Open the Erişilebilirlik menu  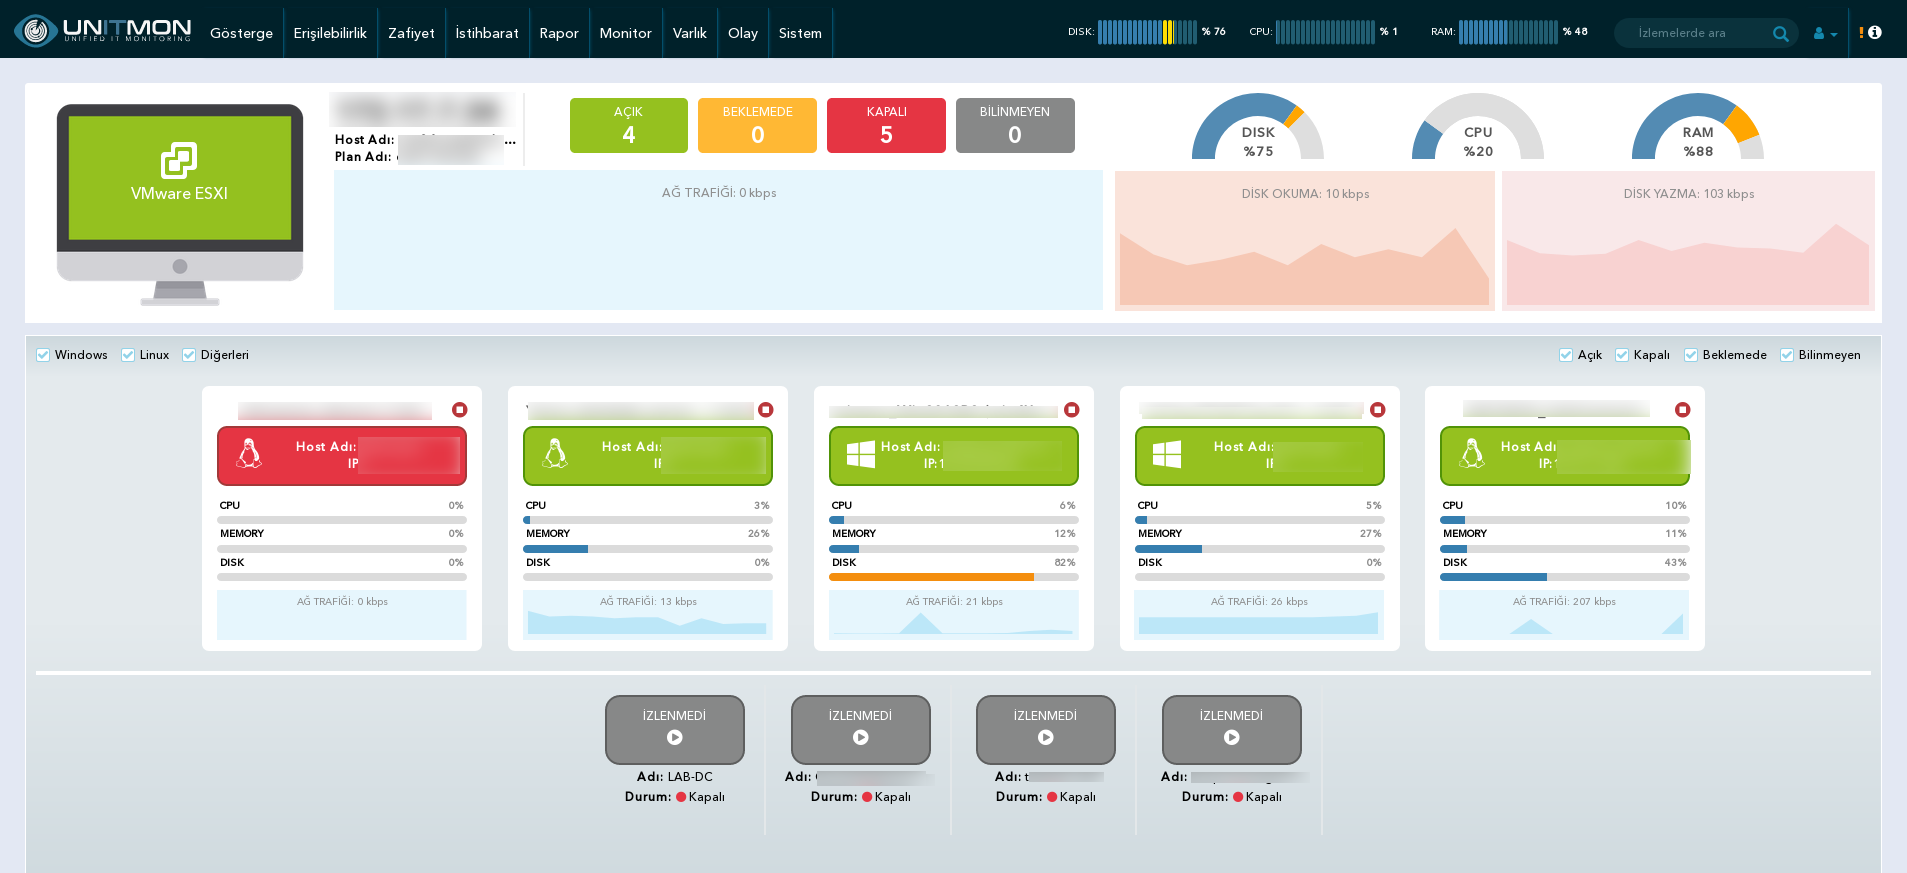coord(330,33)
